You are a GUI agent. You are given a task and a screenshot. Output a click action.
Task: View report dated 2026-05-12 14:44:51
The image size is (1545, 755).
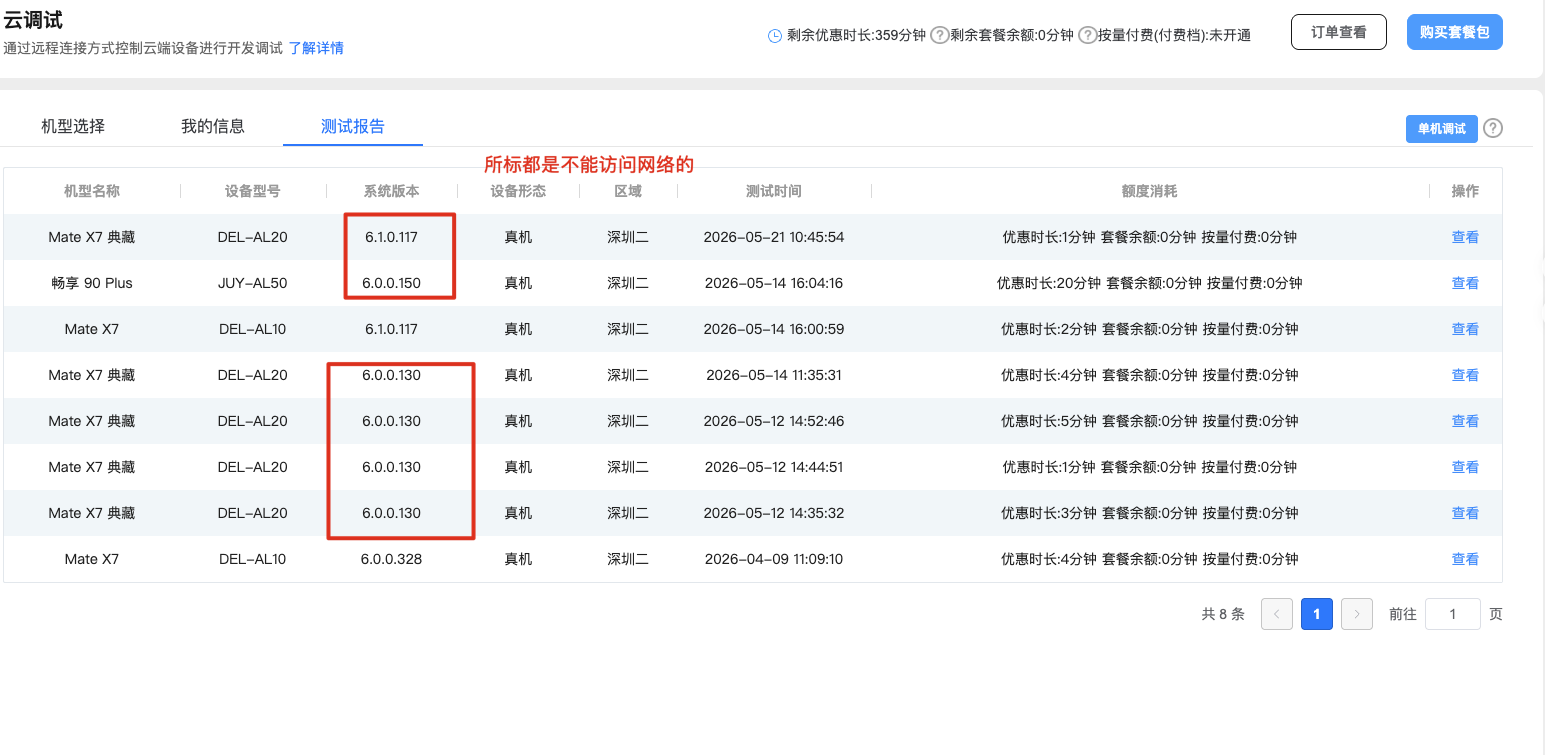coord(1465,467)
